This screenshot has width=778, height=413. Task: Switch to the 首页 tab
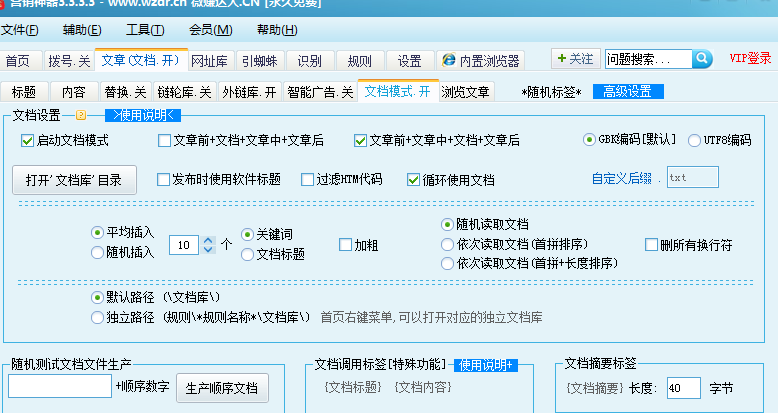click(x=18, y=61)
